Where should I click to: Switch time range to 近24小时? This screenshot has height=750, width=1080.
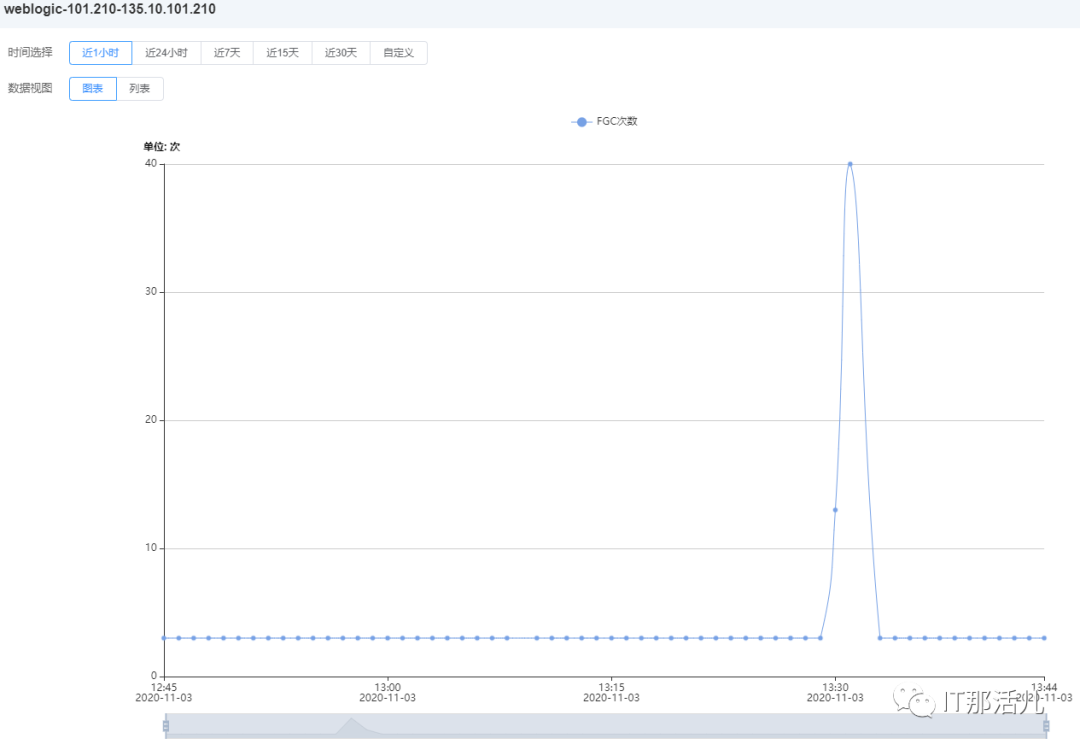pyautogui.click(x=166, y=53)
